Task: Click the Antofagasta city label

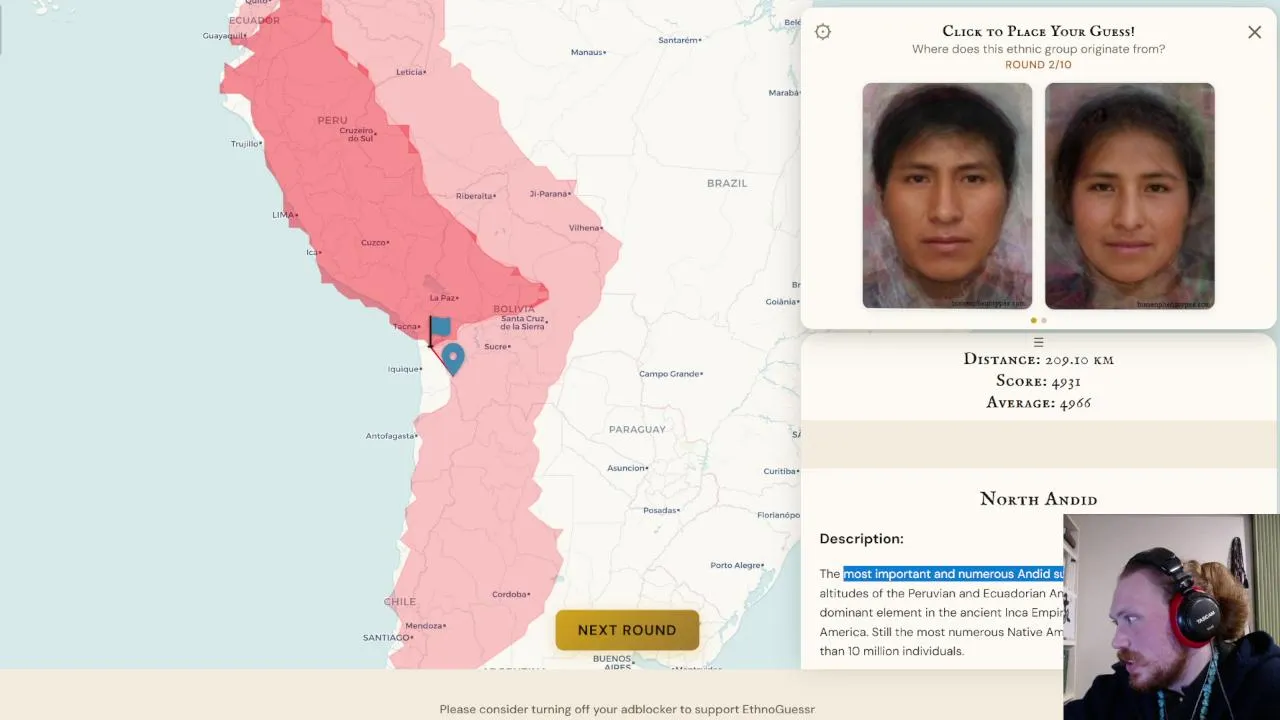Action: [390, 436]
